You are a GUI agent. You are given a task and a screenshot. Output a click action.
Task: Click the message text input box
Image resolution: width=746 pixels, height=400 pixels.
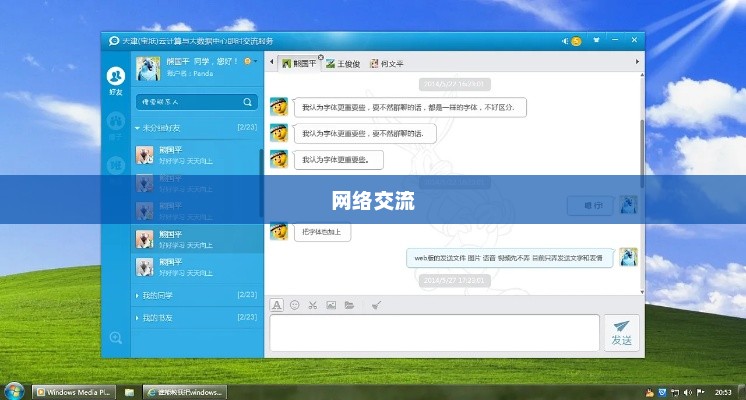pyautogui.click(x=434, y=332)
